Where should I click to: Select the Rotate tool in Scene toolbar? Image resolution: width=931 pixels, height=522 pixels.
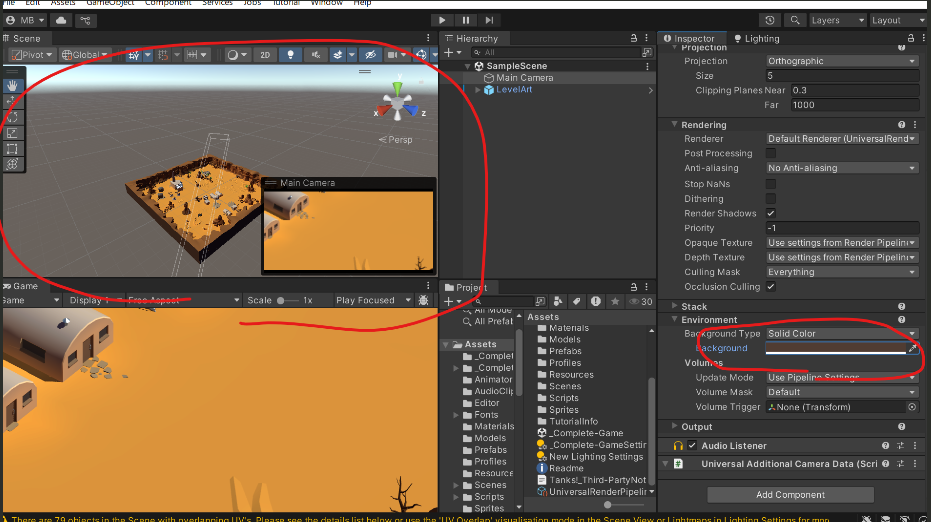click(x=12, y=117)
